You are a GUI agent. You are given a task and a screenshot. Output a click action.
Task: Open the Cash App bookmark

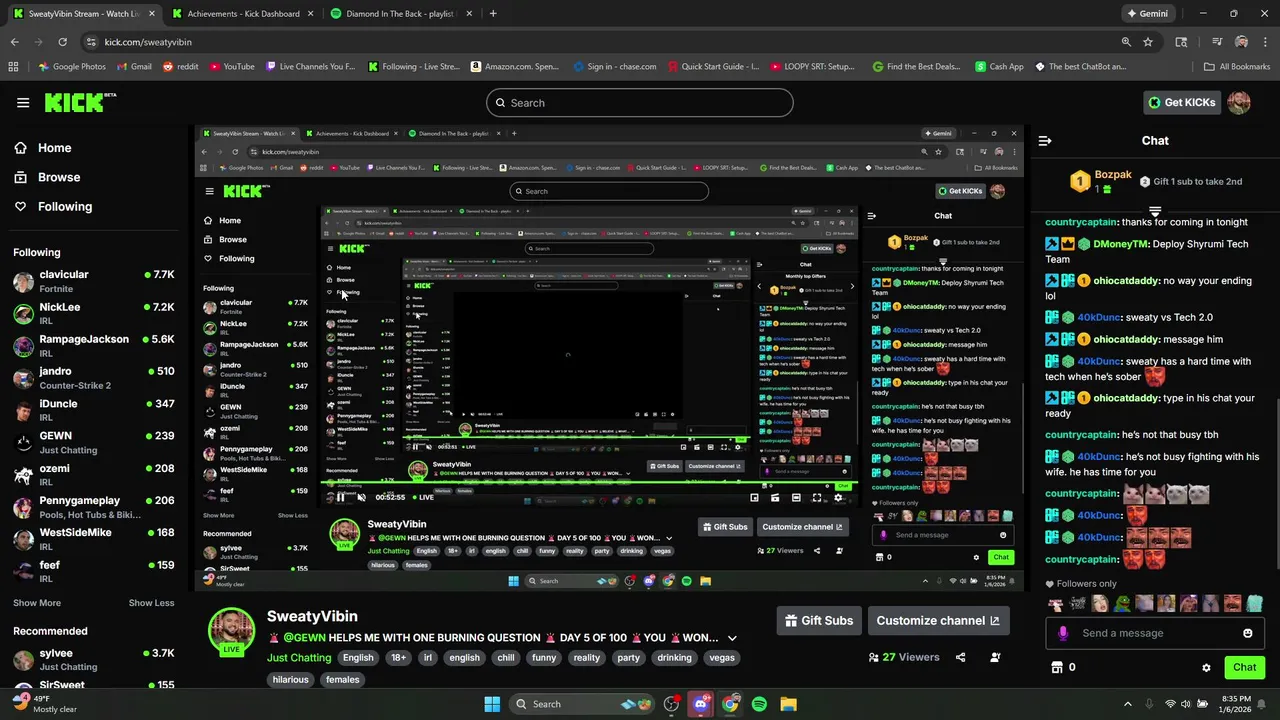(x=999, y=67)
